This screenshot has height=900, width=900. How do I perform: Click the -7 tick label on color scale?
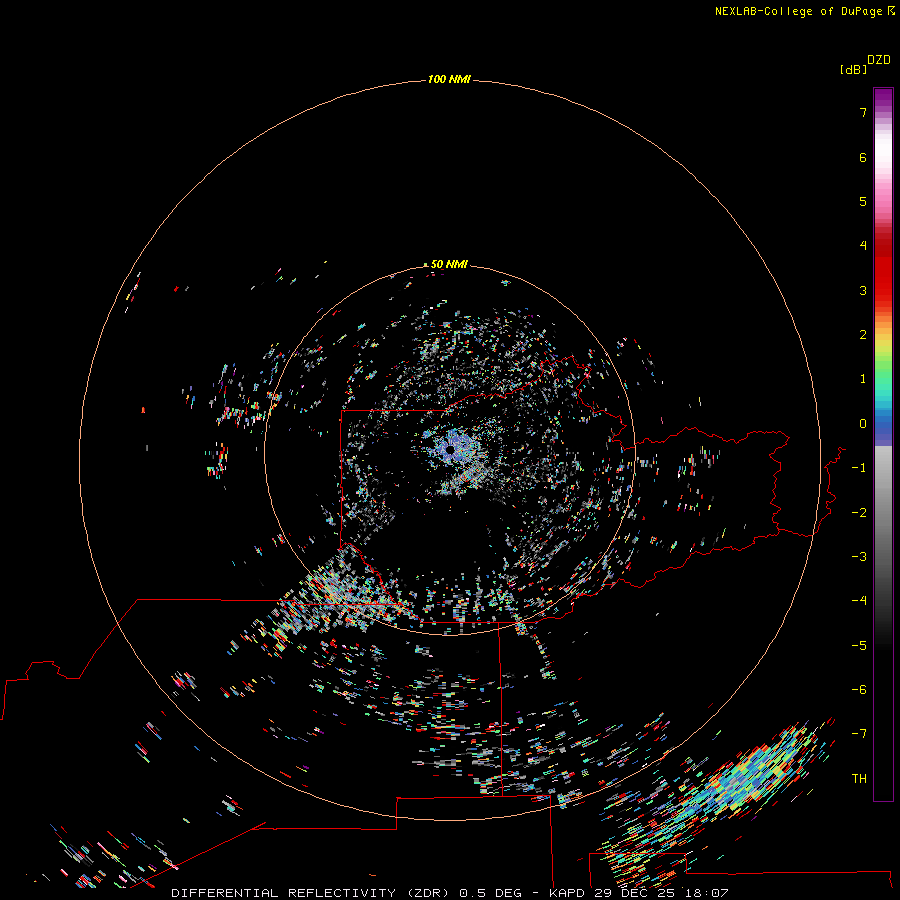[859, 734]
